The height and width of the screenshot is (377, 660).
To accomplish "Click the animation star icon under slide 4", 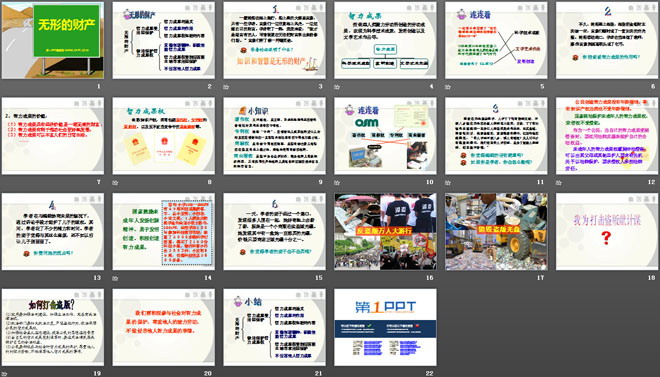I will (337, 87).
